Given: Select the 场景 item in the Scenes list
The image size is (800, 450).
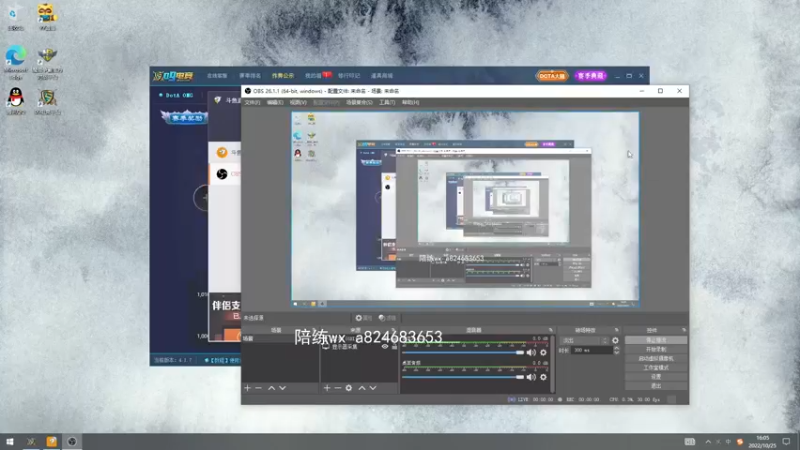Looking at the screenshot, I should [280, 339].
